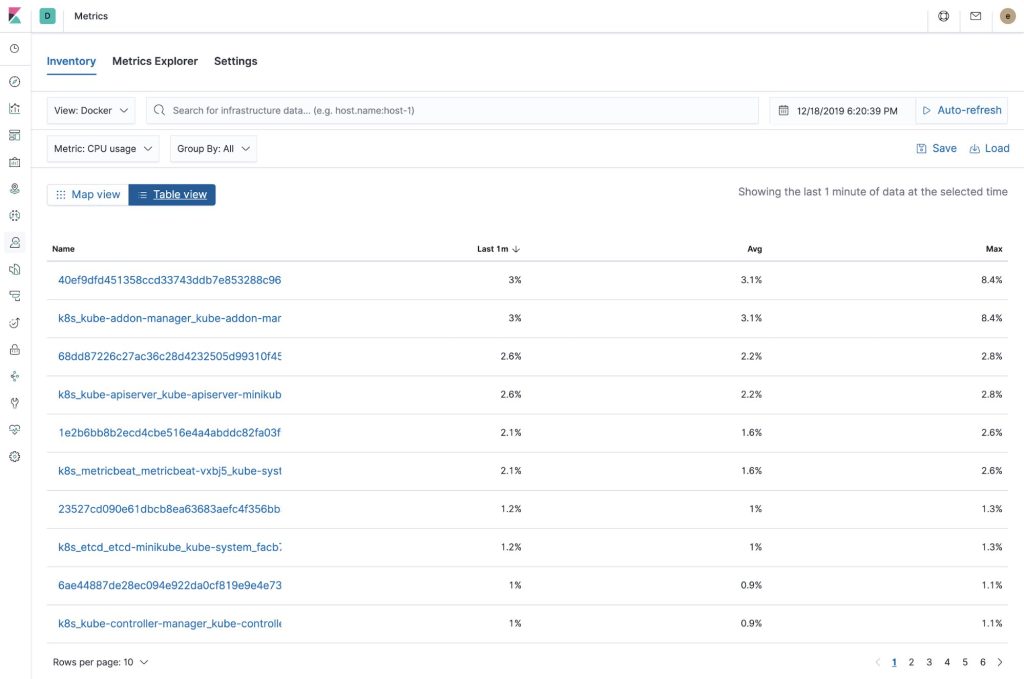The height and width of the screenshot is (679, 1024).
Task: Open recently viewed clock icon
Action: (x=14, y=48)
